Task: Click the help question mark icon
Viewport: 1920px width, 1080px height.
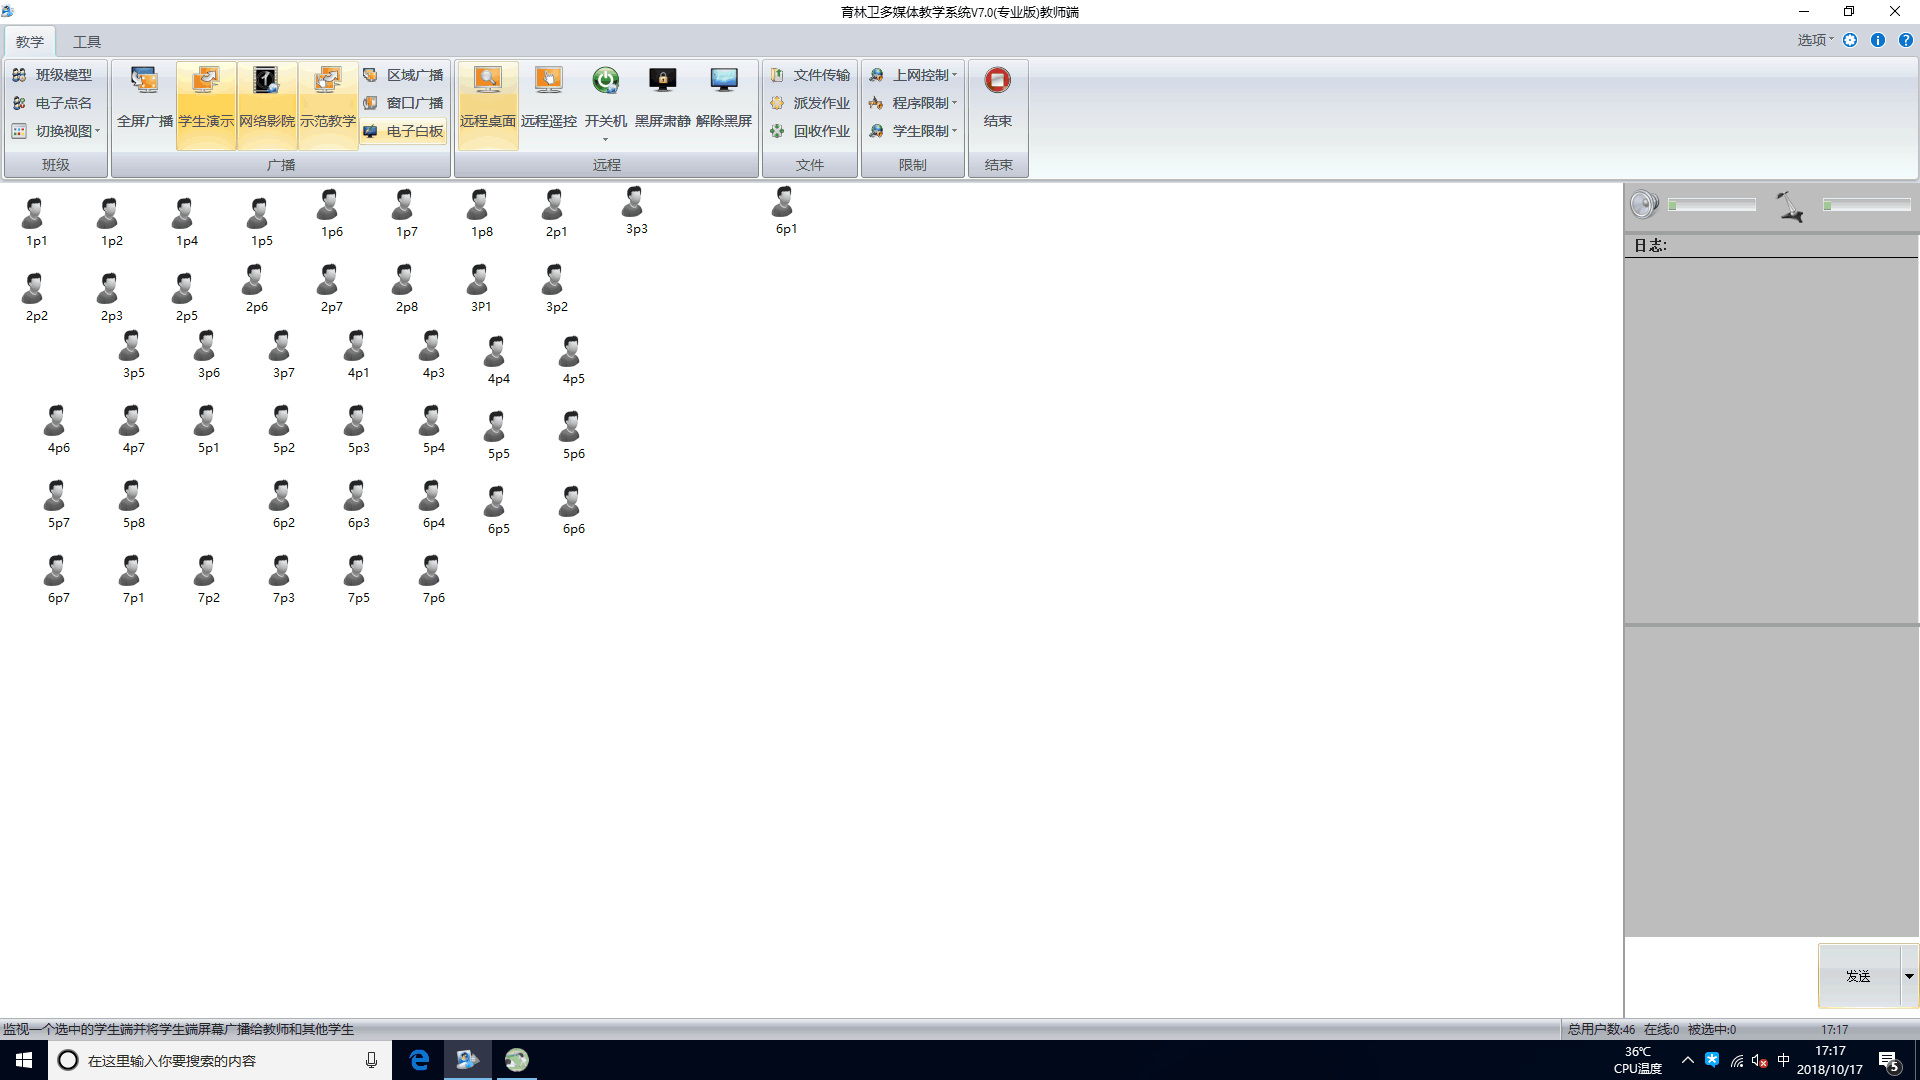Action: click(x=1906, y=40)
